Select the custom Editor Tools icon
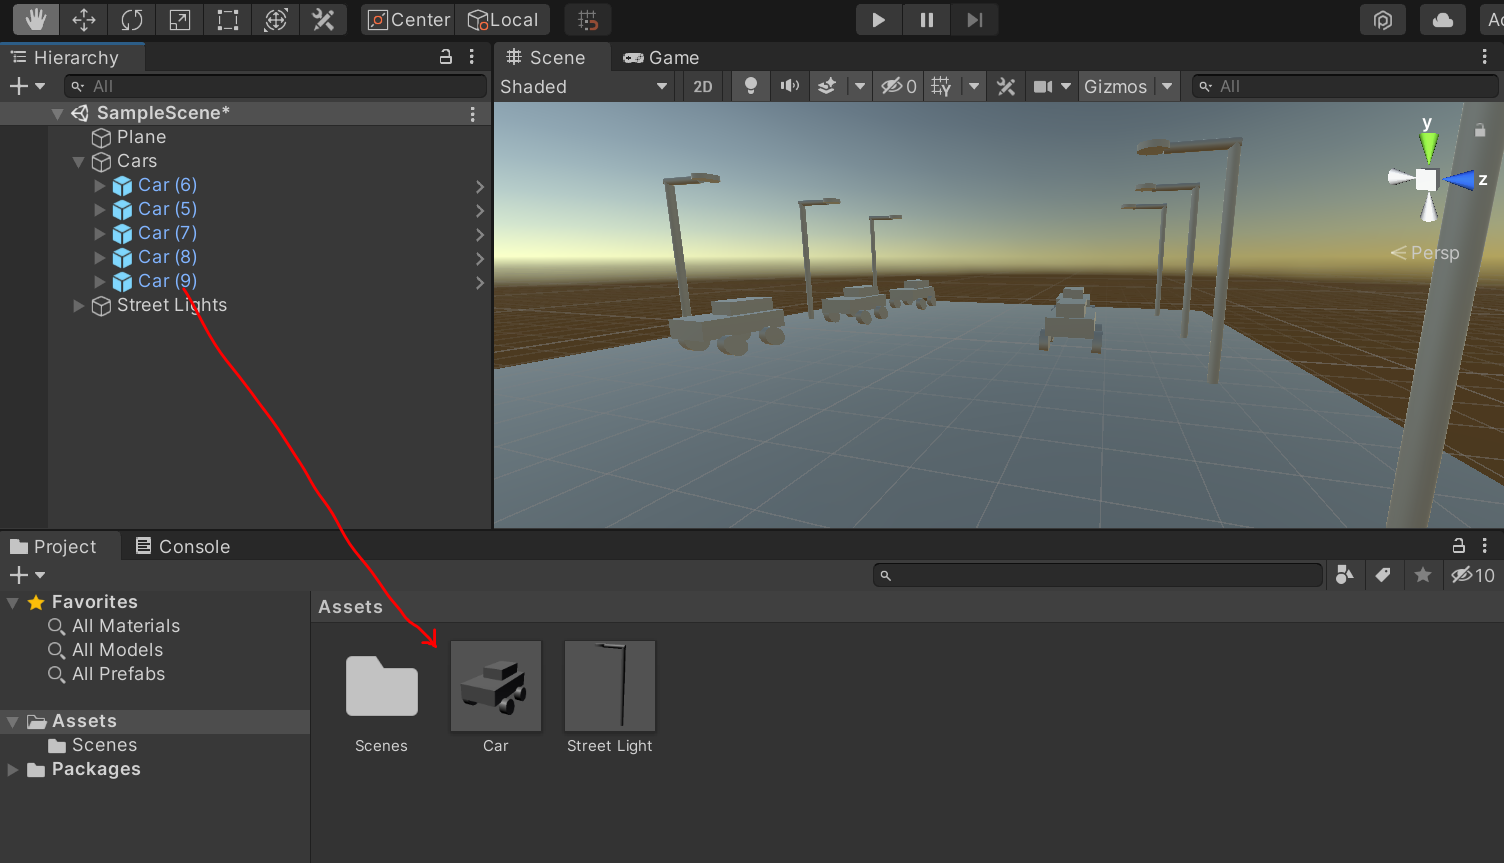 (x=323, y=19)
